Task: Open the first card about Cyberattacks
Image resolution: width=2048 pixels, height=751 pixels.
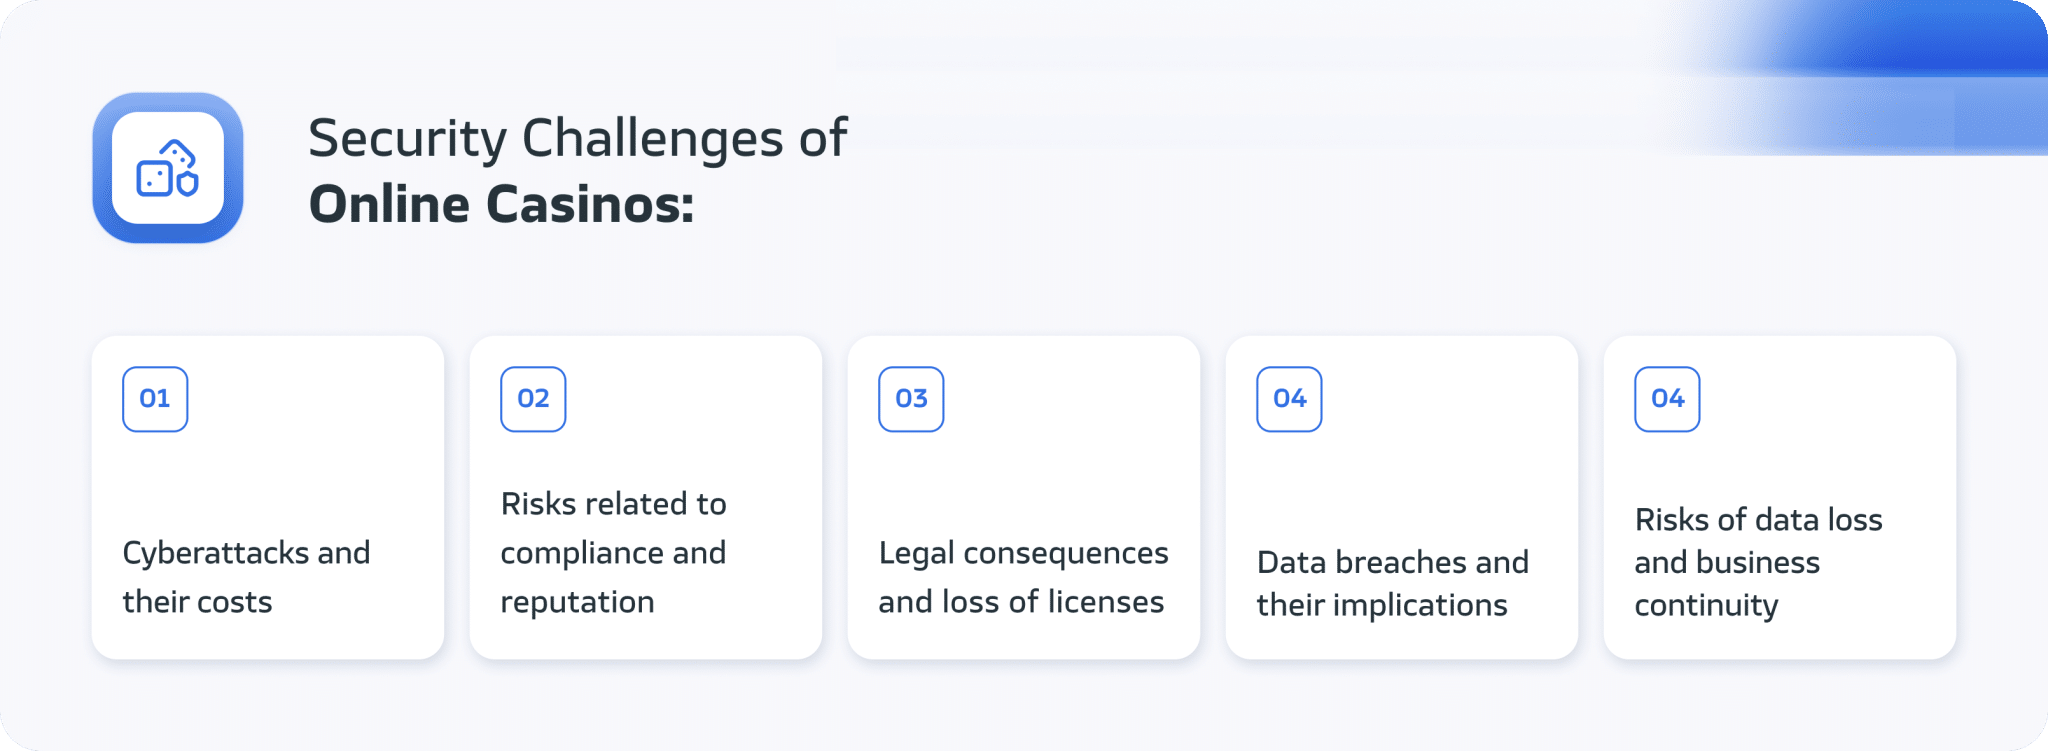Action: point(268,497)
